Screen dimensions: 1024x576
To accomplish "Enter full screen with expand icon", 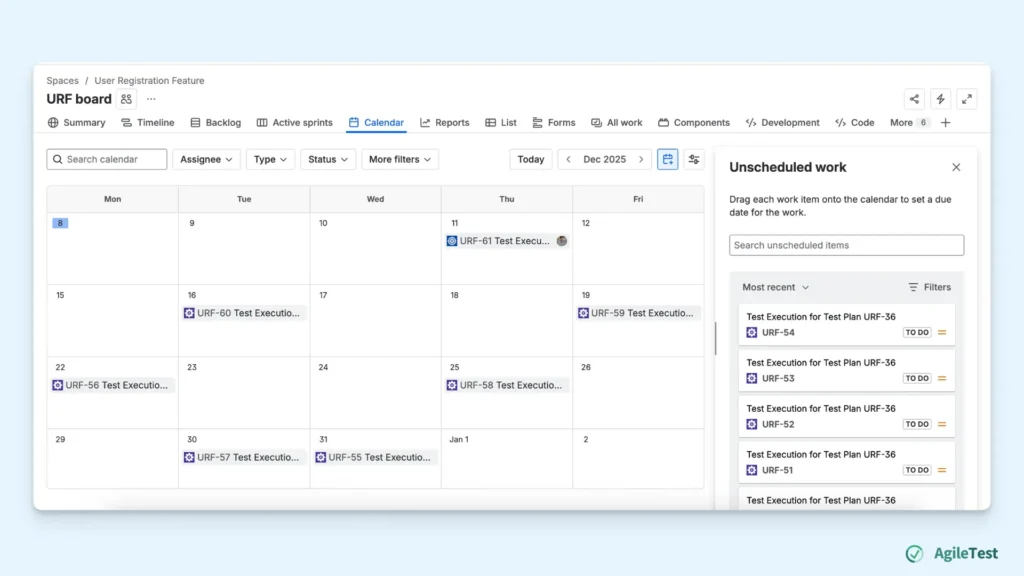I will coord(967,99).
